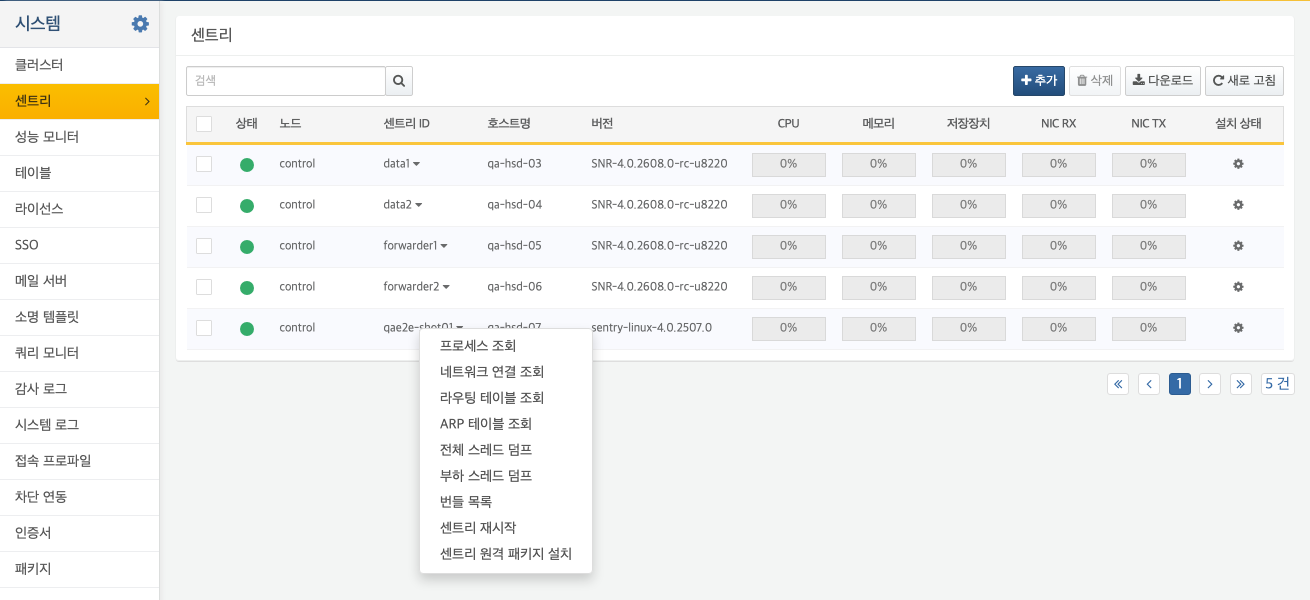Image resolution: width=1310 pixels, height=600 pixels.
Task: Open 클러스터 in the sidebar
Action: coord(79,65)
